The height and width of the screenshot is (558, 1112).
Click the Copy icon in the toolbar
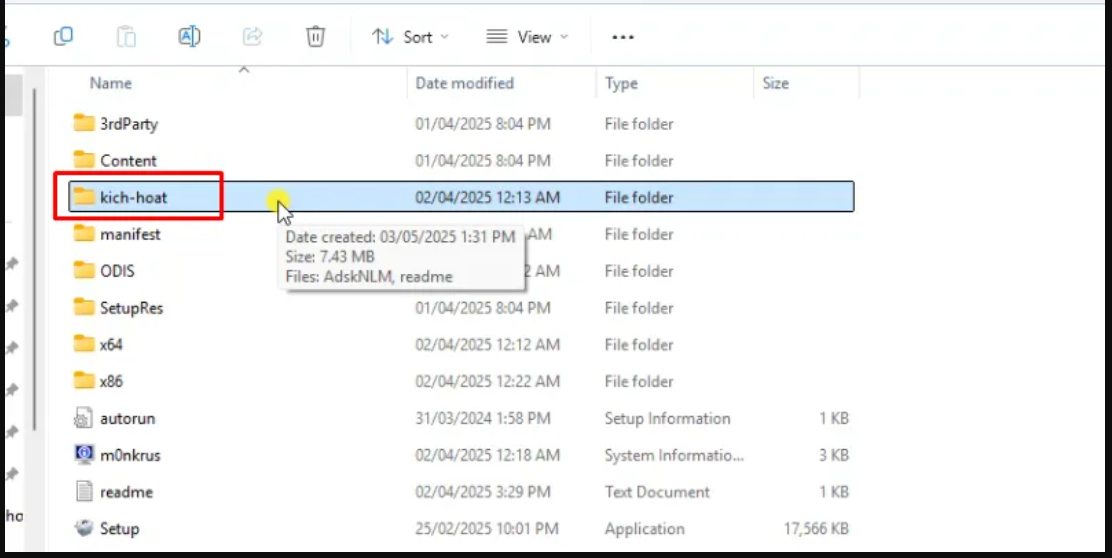(x=63, y=37)
